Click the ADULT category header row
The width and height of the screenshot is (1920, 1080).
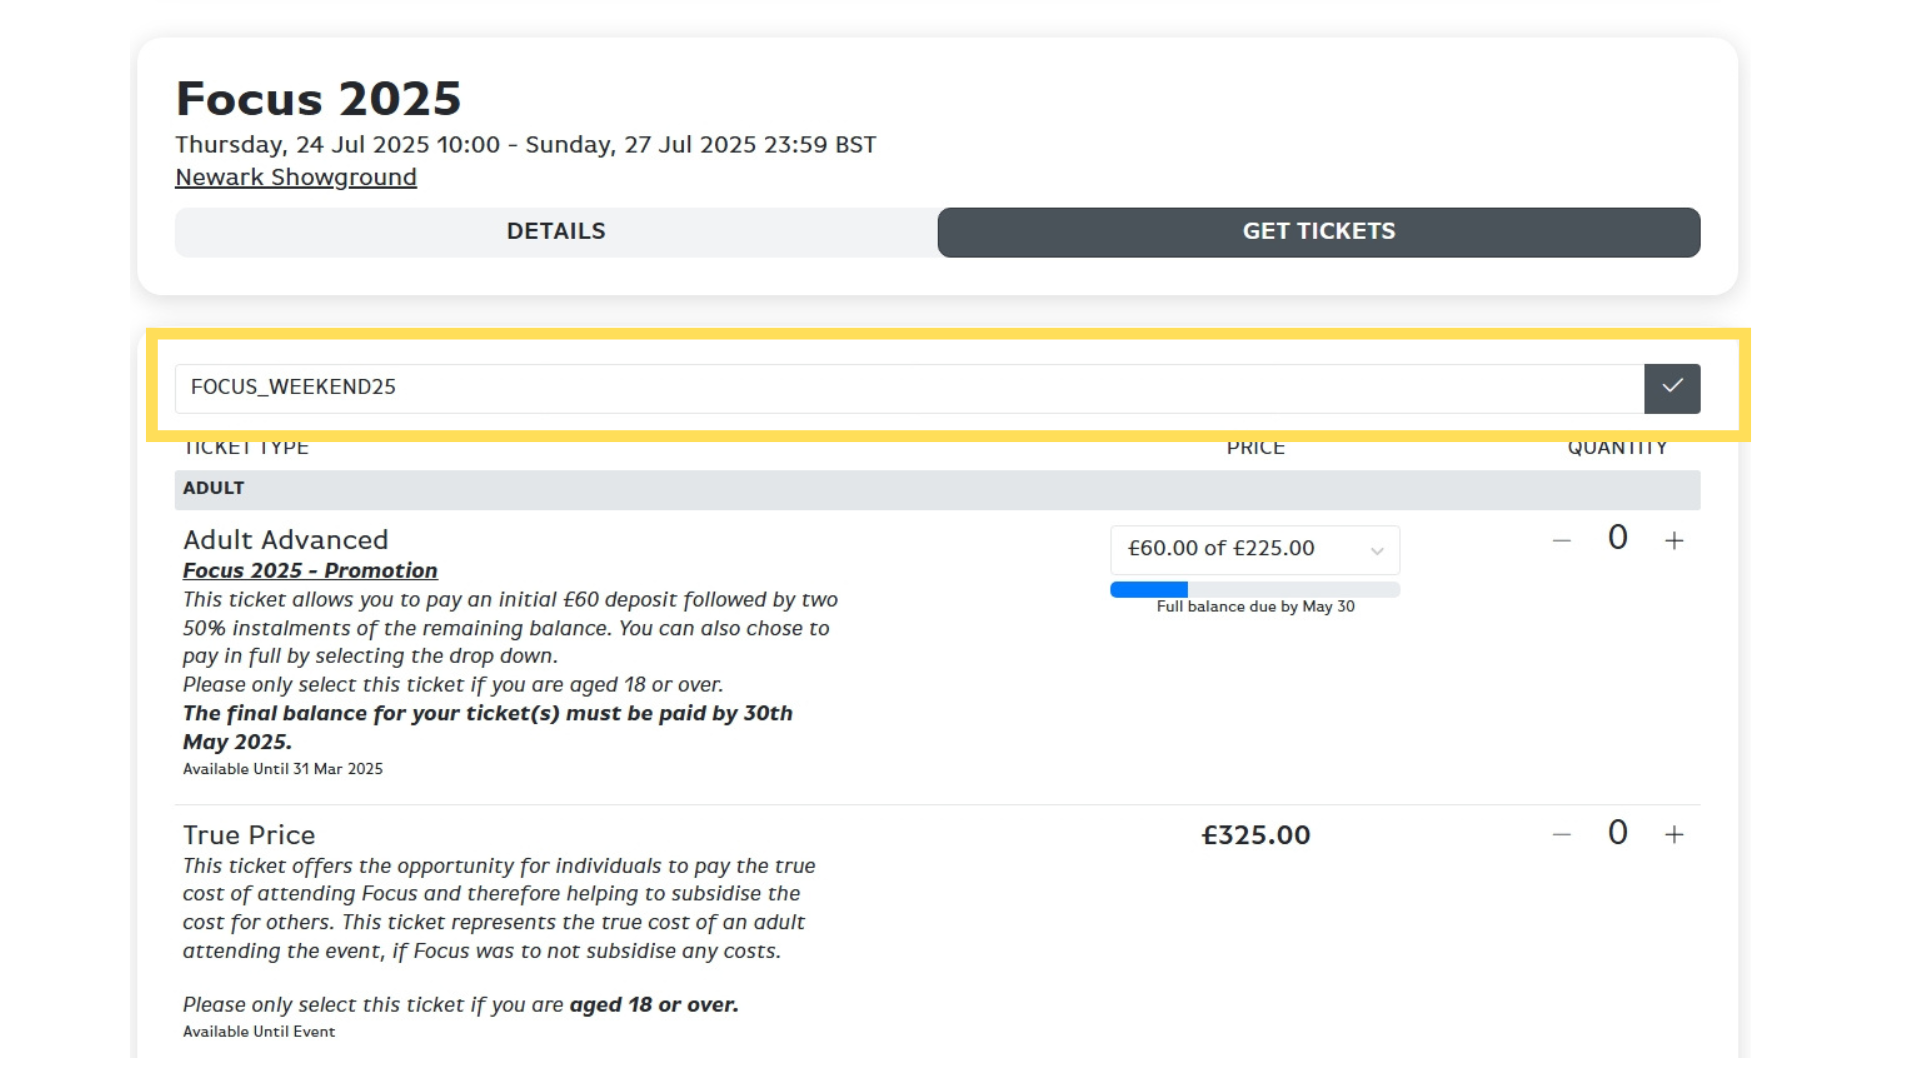click(937, 490)
